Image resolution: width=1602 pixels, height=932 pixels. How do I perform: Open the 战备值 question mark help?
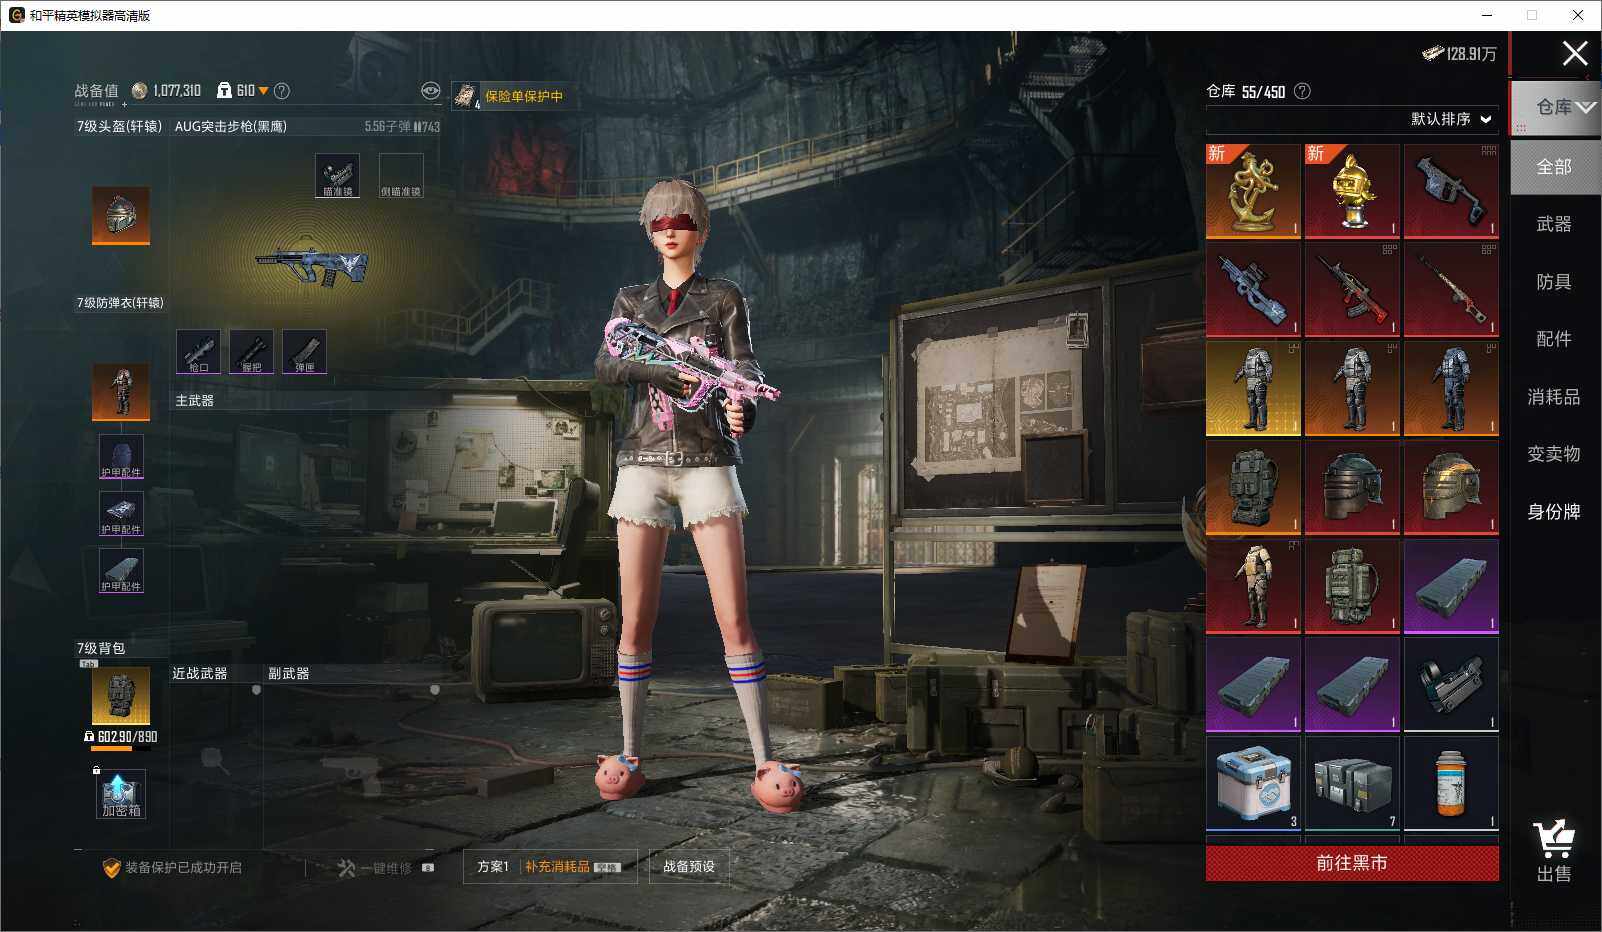(282, 91)
